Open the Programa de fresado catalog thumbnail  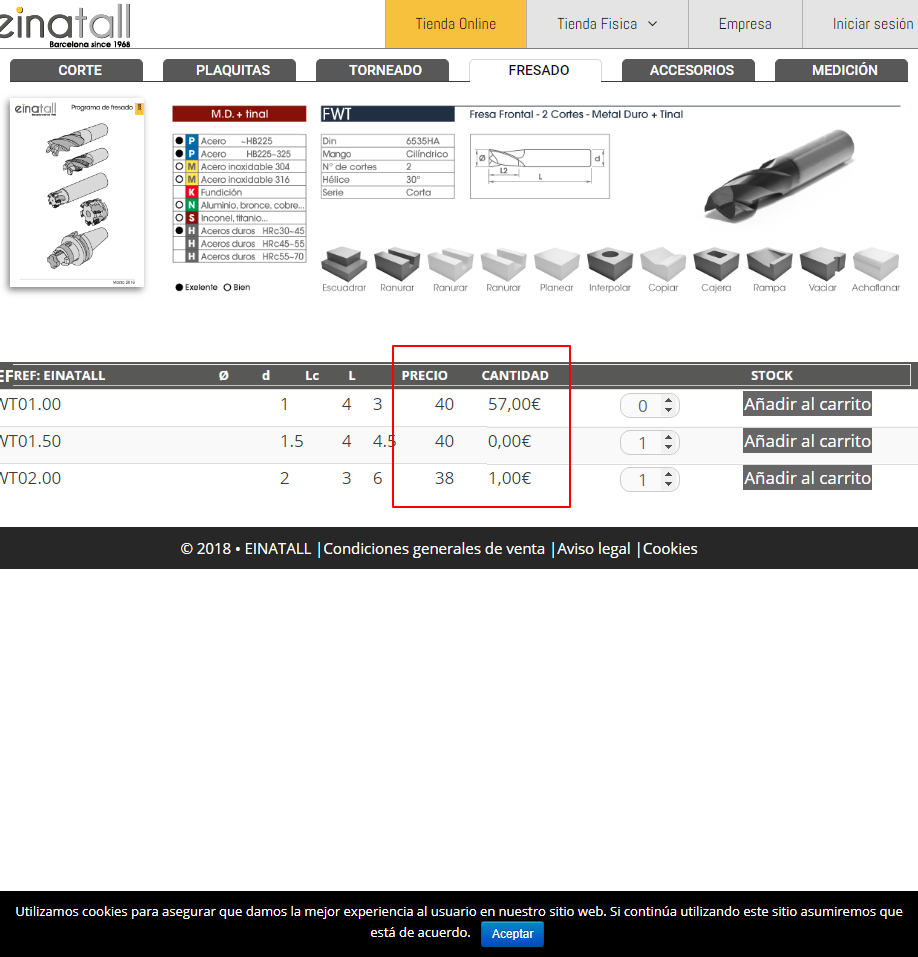tap(77, 193)
